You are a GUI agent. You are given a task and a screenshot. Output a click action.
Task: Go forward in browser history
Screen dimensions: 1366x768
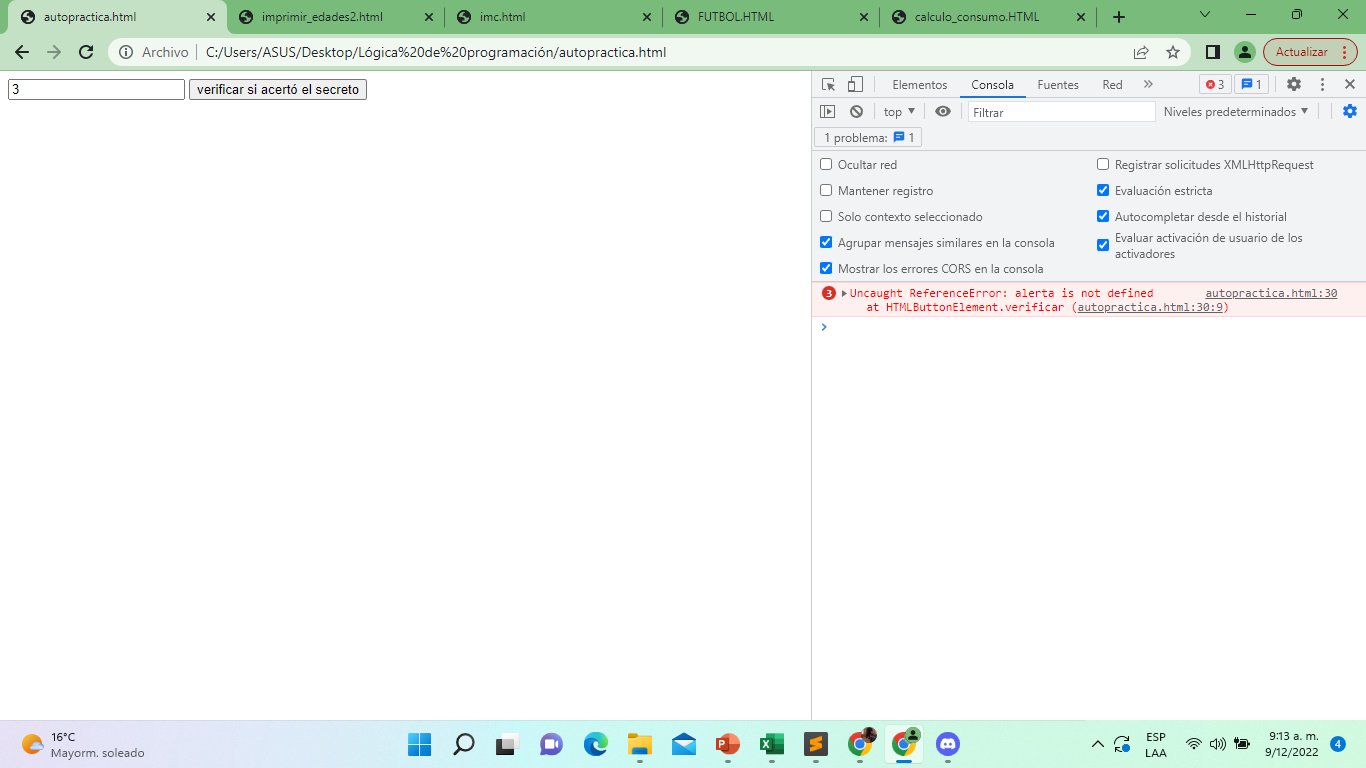point(54,52)
